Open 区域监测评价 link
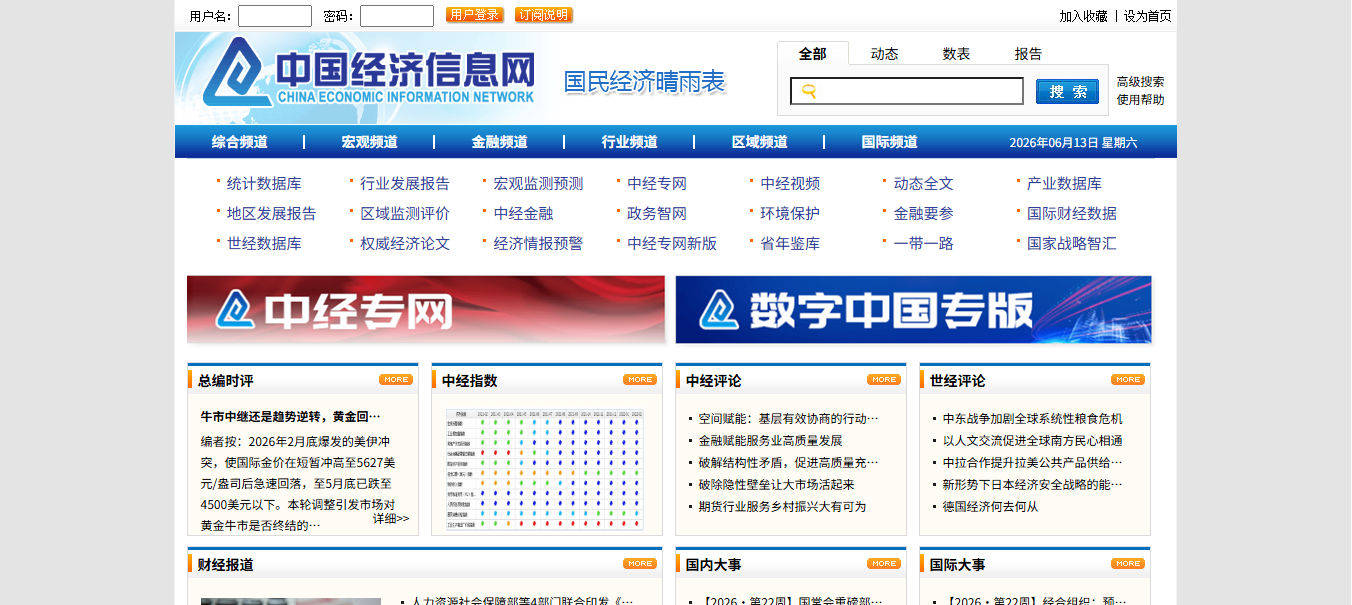This screenshot has width=1352, height=605. pos(405,214)
